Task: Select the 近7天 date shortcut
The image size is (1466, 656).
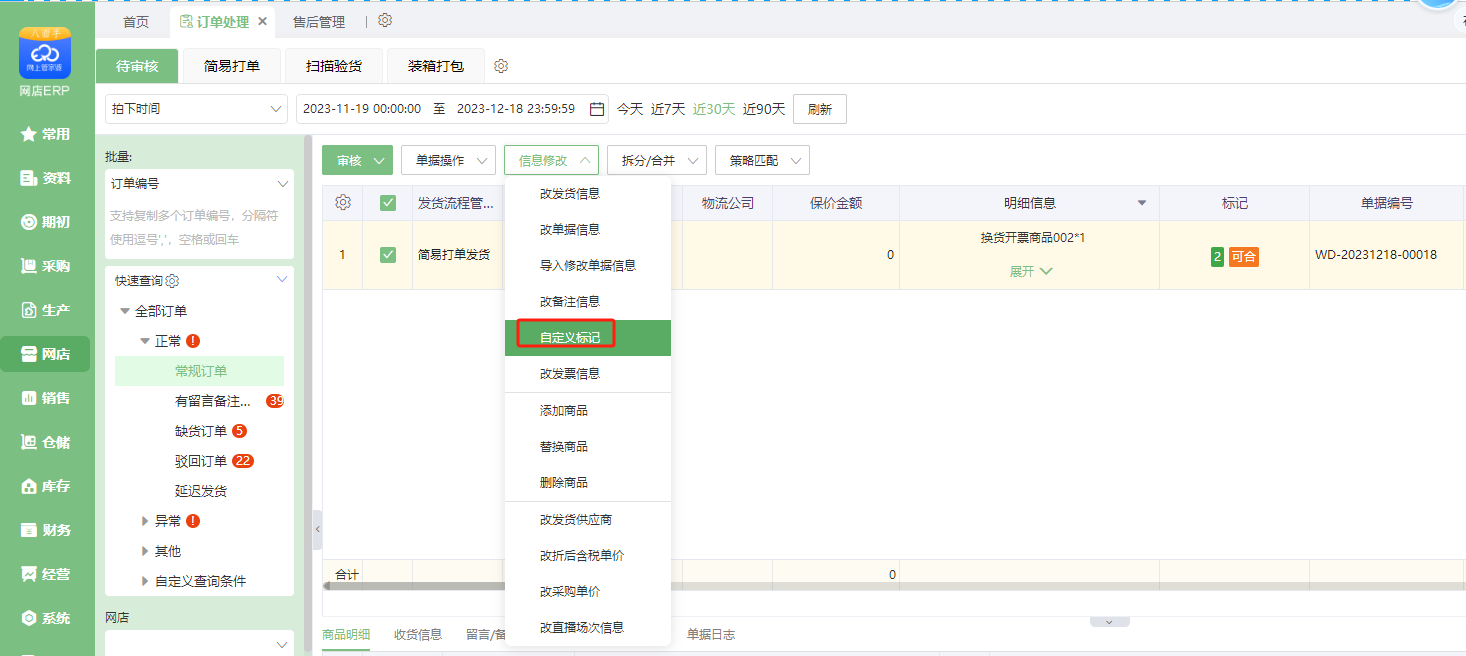Action: pyautogui.click(x=668, y=109)
